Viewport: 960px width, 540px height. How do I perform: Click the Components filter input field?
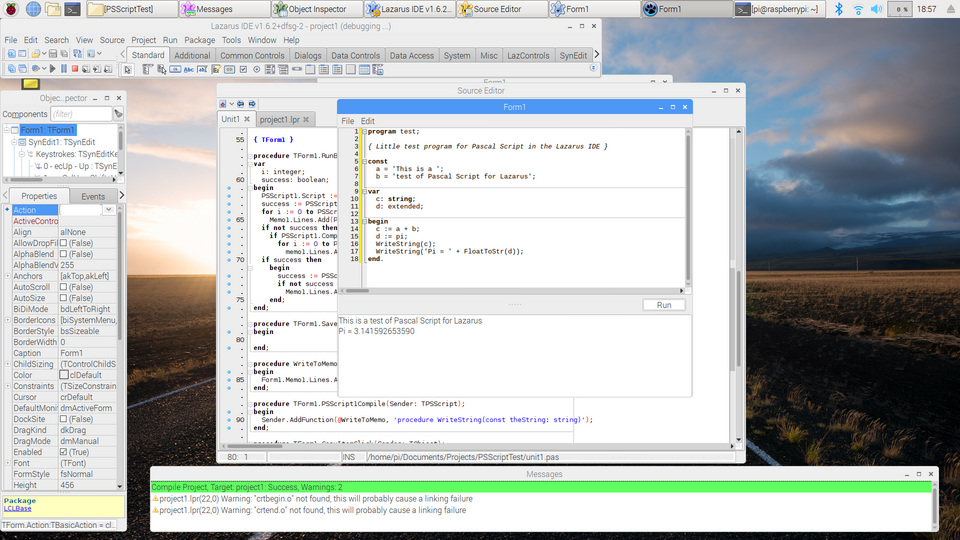click(x=80, y=114)
